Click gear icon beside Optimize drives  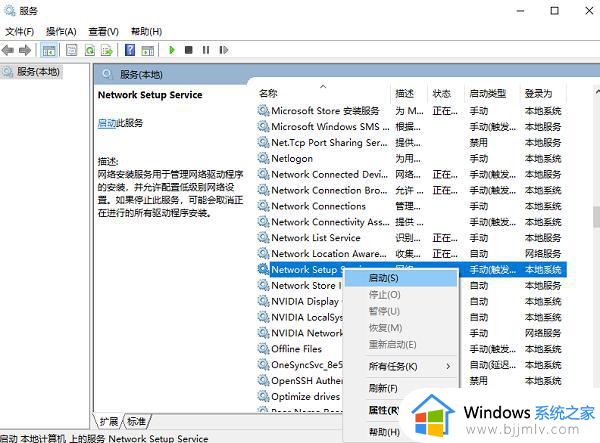click(x=263, y=396)
